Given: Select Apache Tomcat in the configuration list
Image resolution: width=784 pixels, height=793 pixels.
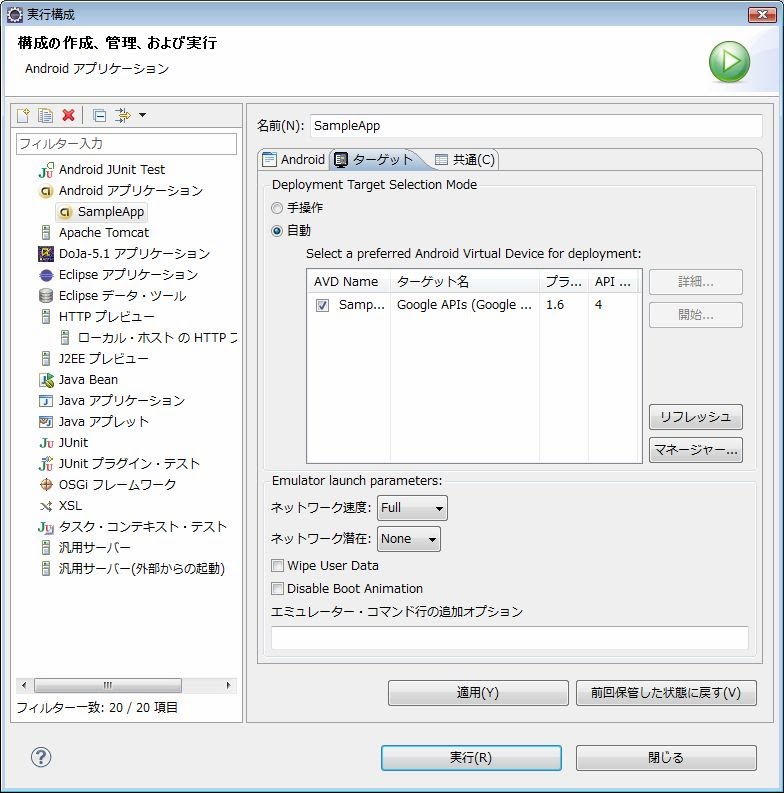Looking at the screenshot, I should pyautogui.click(x=103, y=233).
